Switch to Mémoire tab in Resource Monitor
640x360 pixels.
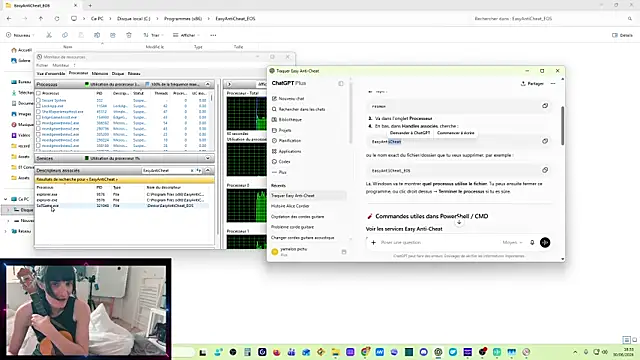click(100, 73)
